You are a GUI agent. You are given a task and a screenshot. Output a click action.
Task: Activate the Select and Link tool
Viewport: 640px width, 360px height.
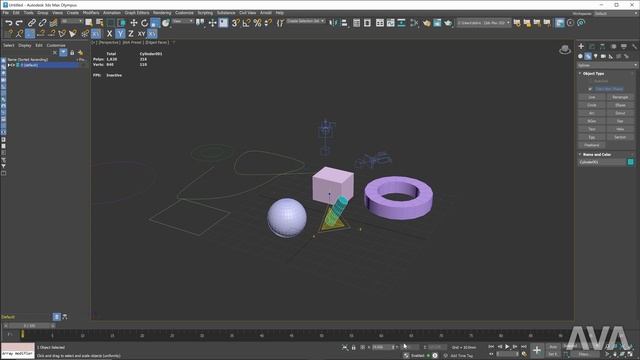coord(32,23)
